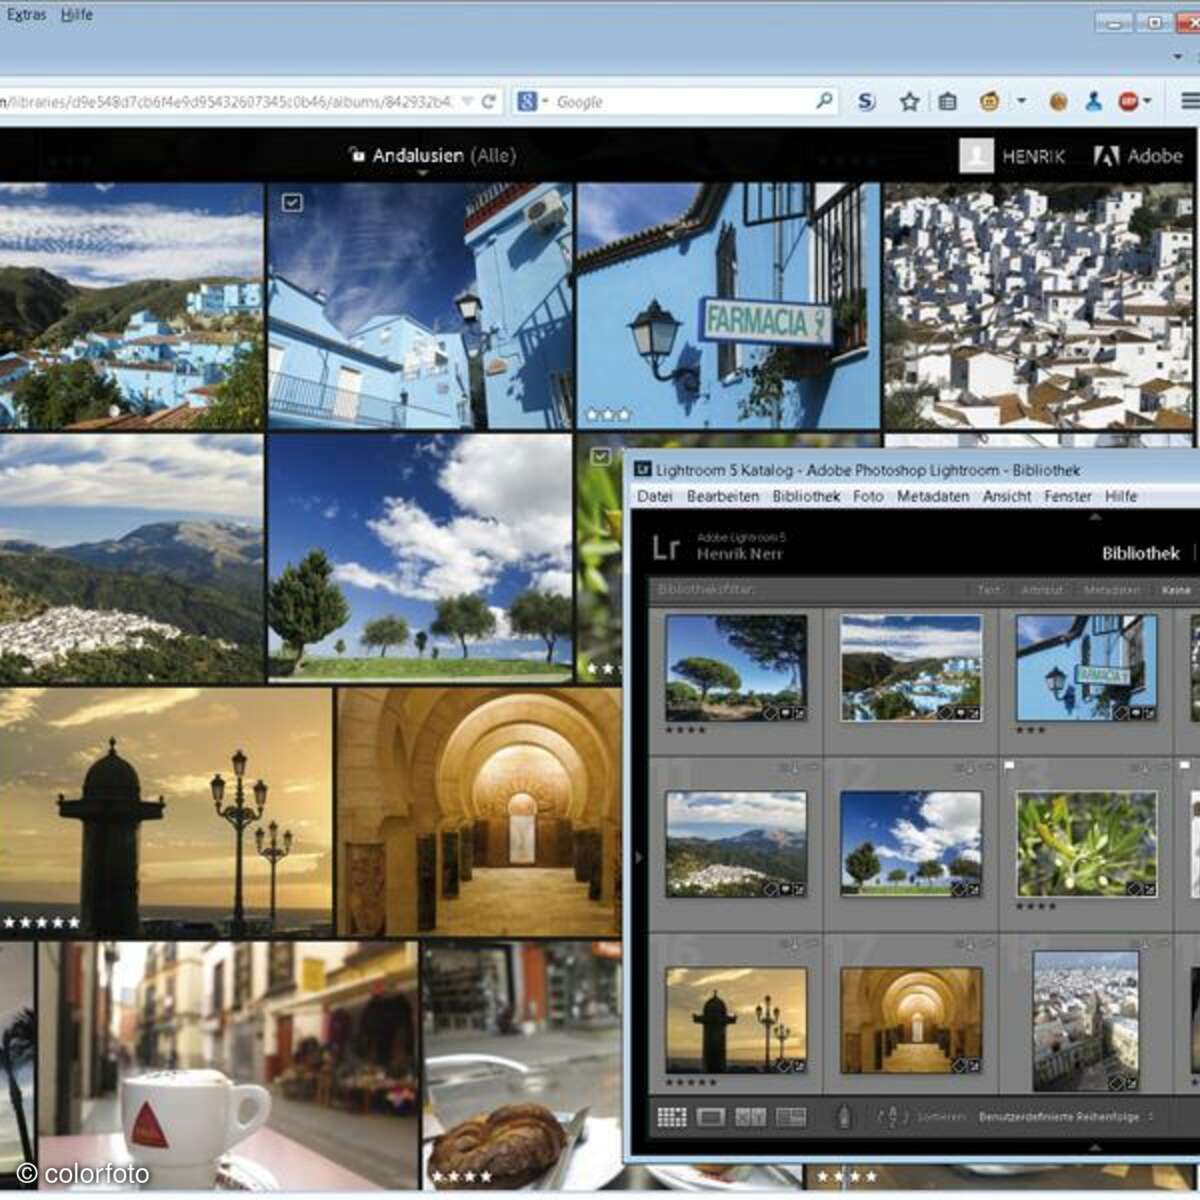Select Grid view in the Lightroom toolbar
This screenshot has width=1200, height=1200.
671,1117
